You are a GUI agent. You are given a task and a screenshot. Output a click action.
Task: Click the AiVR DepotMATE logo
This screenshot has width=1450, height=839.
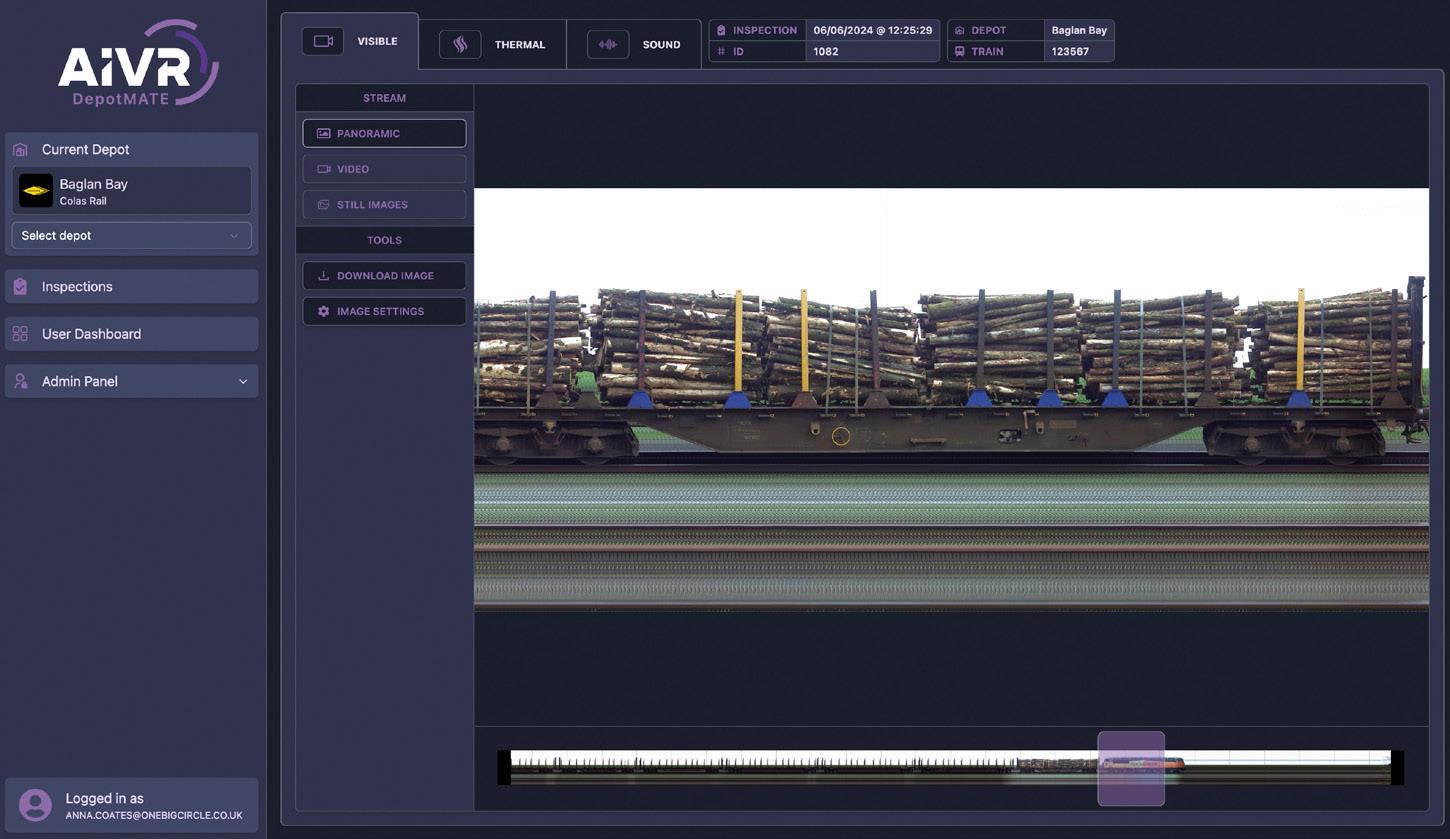[138, 63]
